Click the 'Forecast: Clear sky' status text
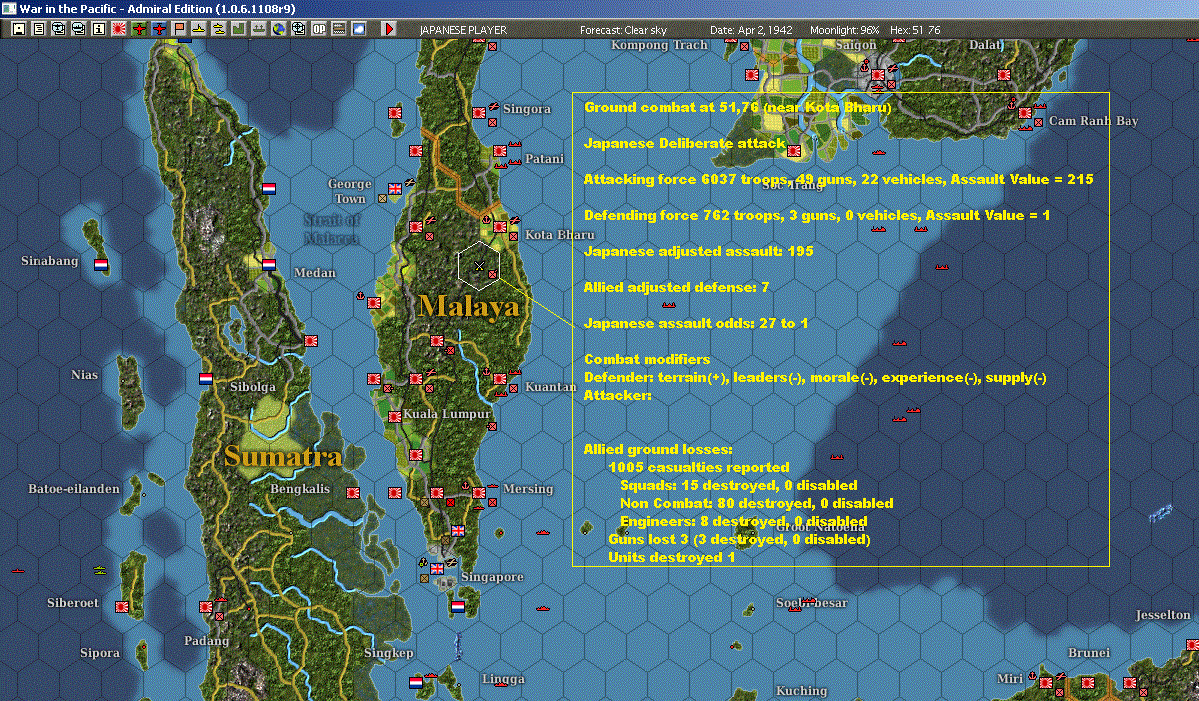Viewport: 1199px width, 701px height. 623,30
